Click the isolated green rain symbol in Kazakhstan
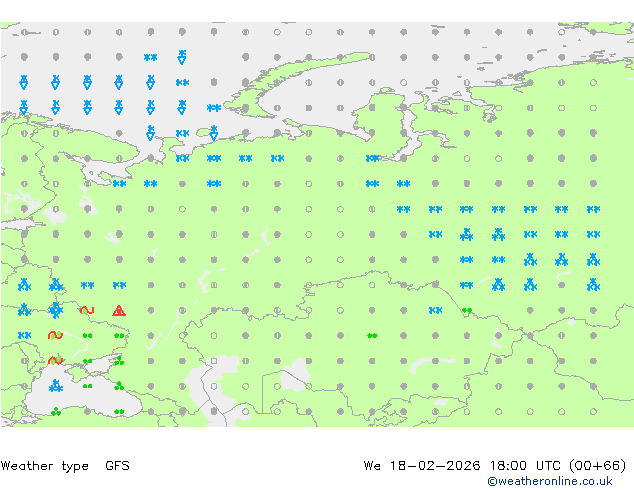 pos(372,336)
